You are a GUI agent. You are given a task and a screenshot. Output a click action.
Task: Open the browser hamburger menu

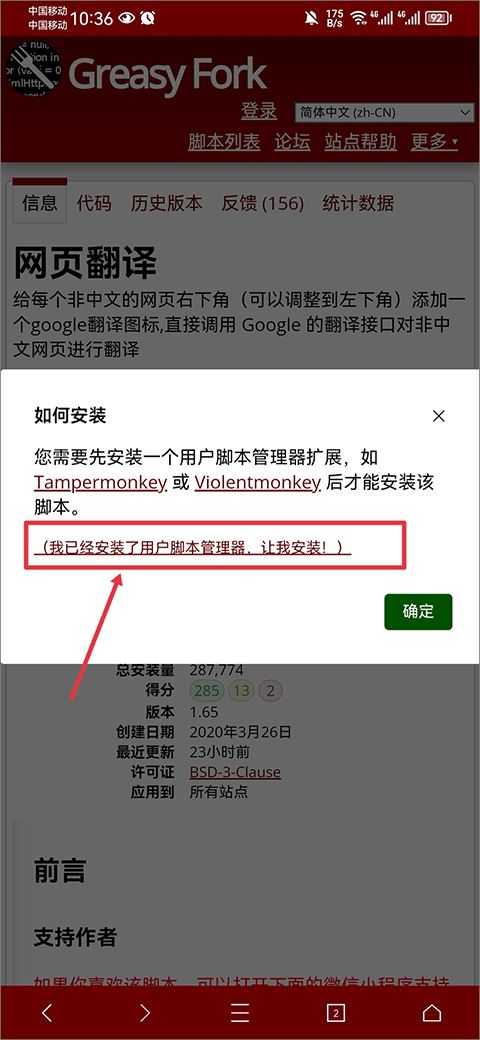point(240,1013)
